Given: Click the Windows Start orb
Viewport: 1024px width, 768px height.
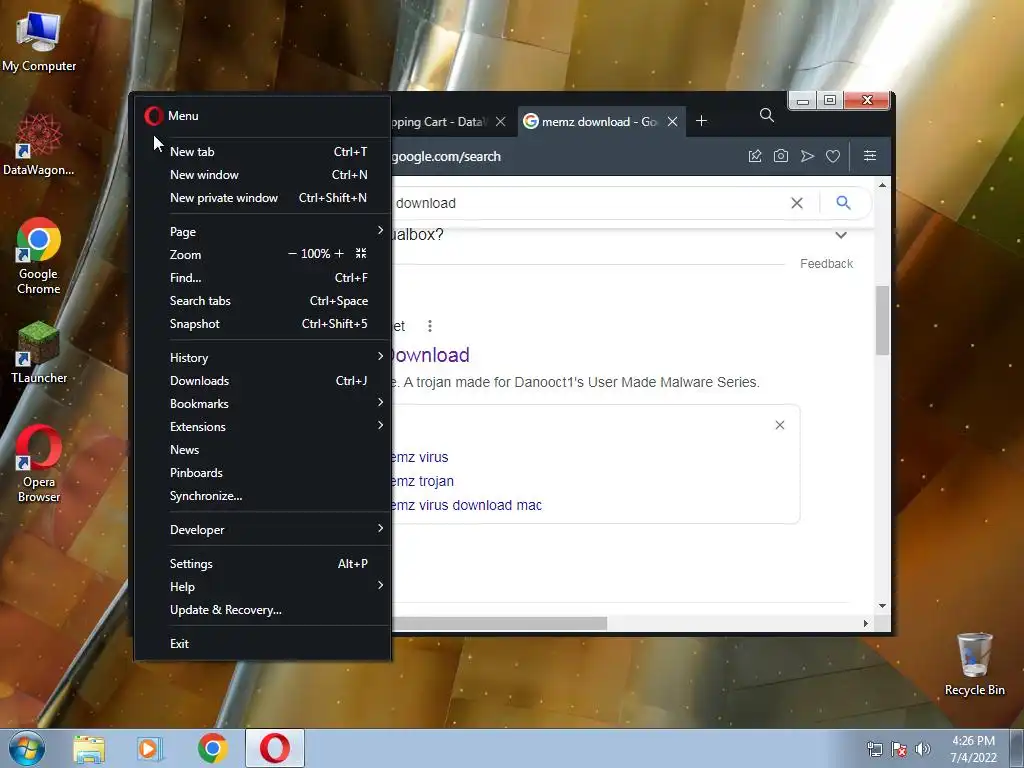Looking at the screenshot, I should [27, 748].
